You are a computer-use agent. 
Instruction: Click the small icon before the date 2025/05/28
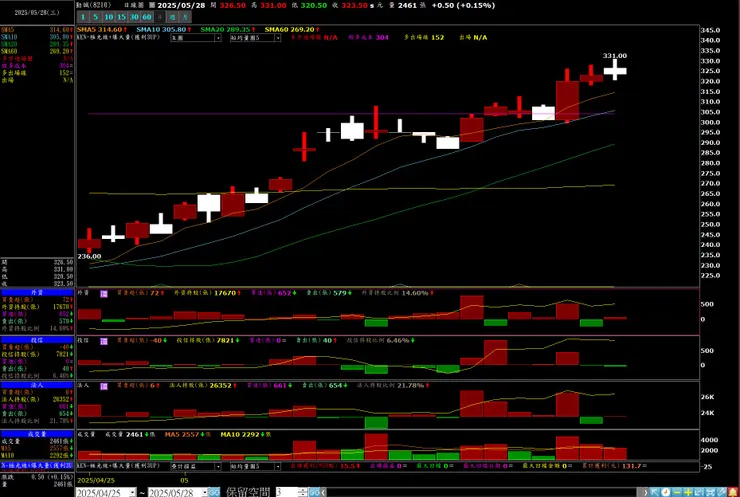pos(151,5)
